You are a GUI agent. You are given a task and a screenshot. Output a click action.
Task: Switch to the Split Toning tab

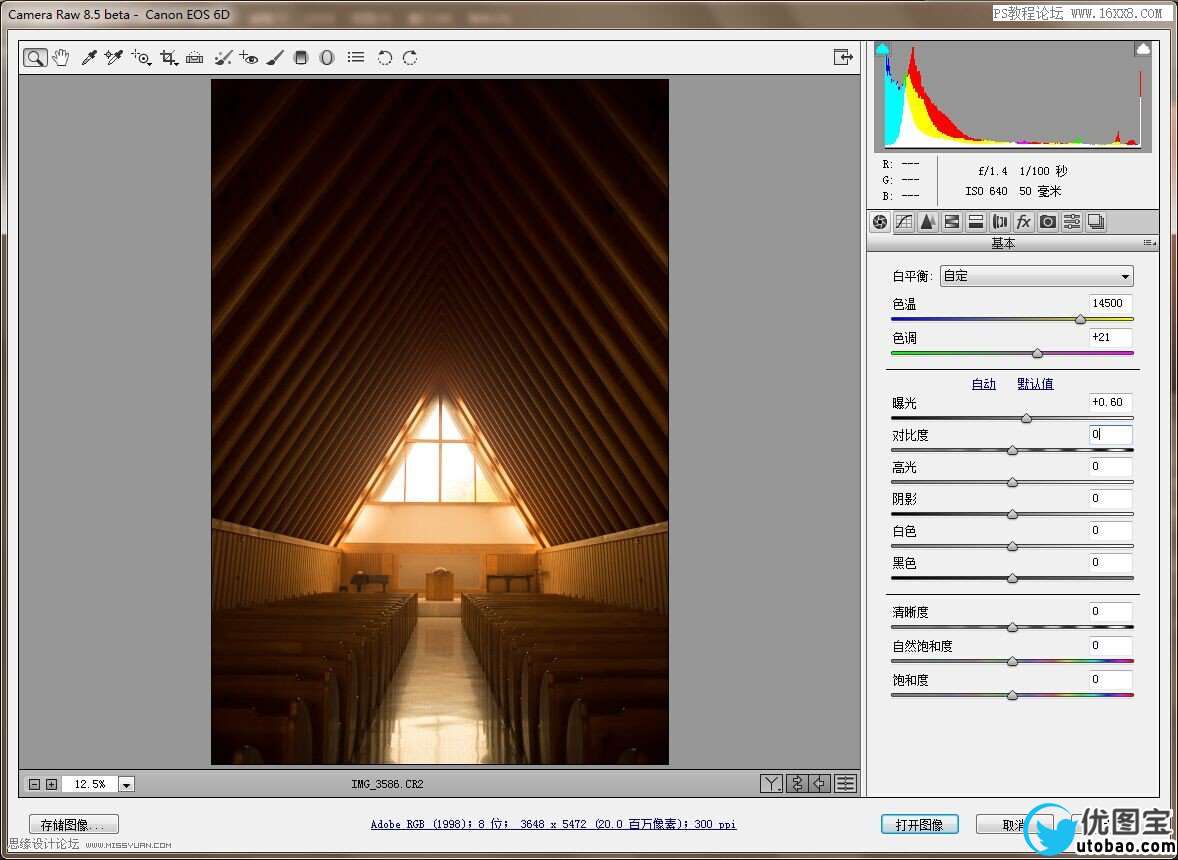coord(976,222)
